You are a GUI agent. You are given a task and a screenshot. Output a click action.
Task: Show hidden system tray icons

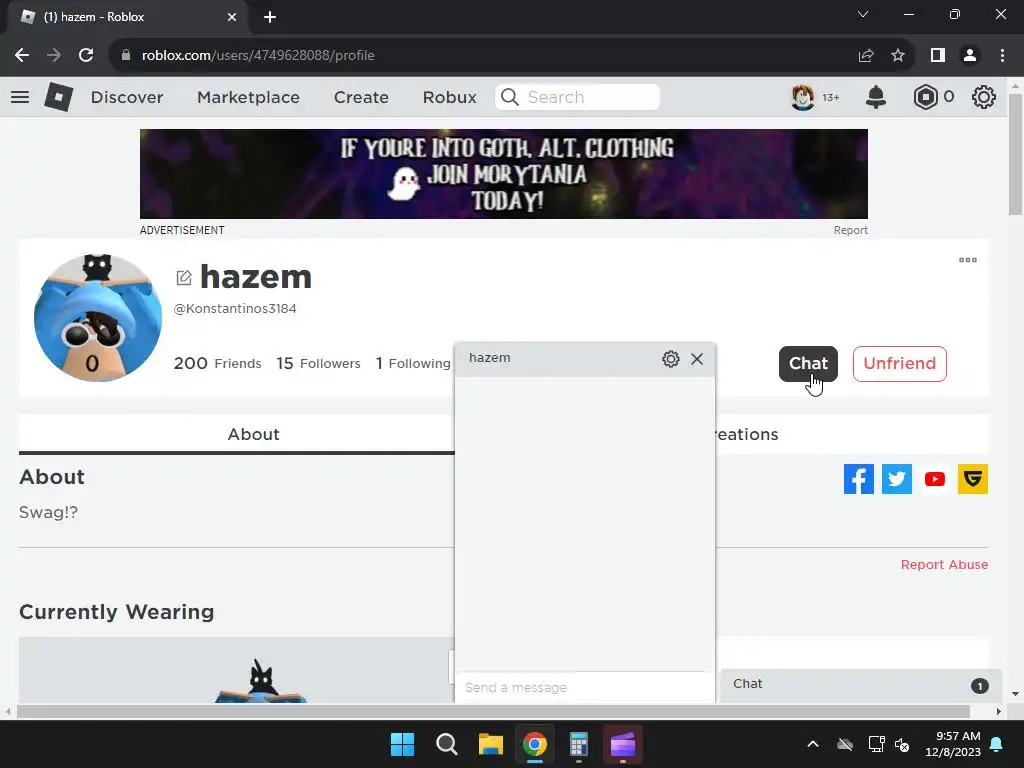pos(812,744)
